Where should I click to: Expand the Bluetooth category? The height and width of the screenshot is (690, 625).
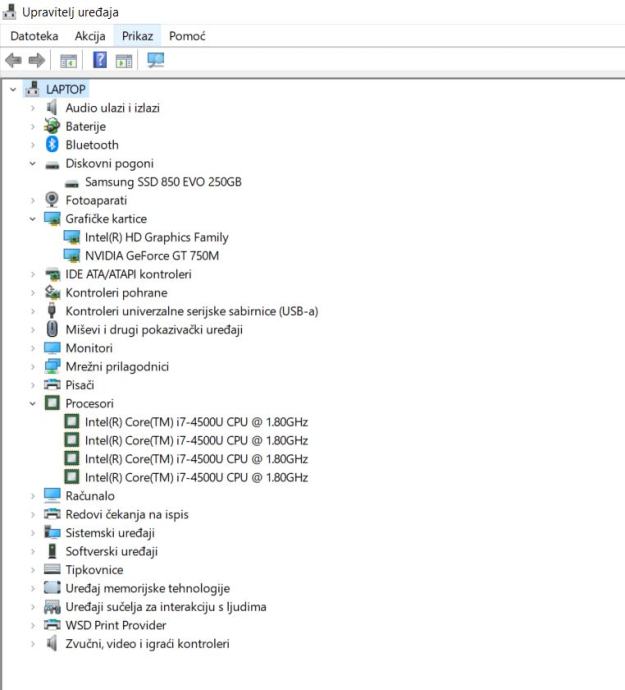[33, 145]
